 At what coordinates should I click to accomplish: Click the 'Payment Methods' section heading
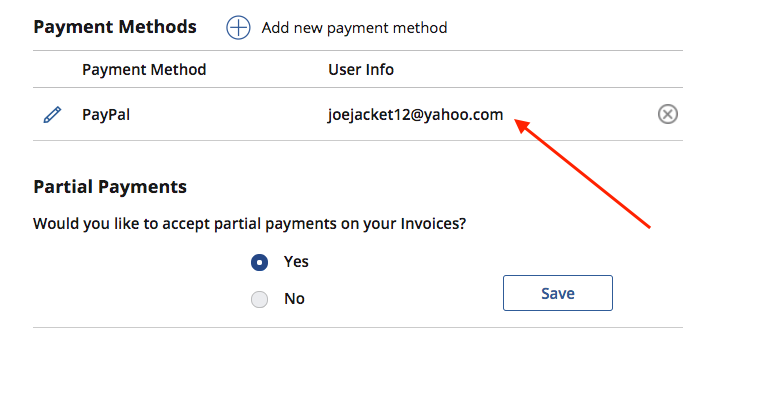coord(115,27)
